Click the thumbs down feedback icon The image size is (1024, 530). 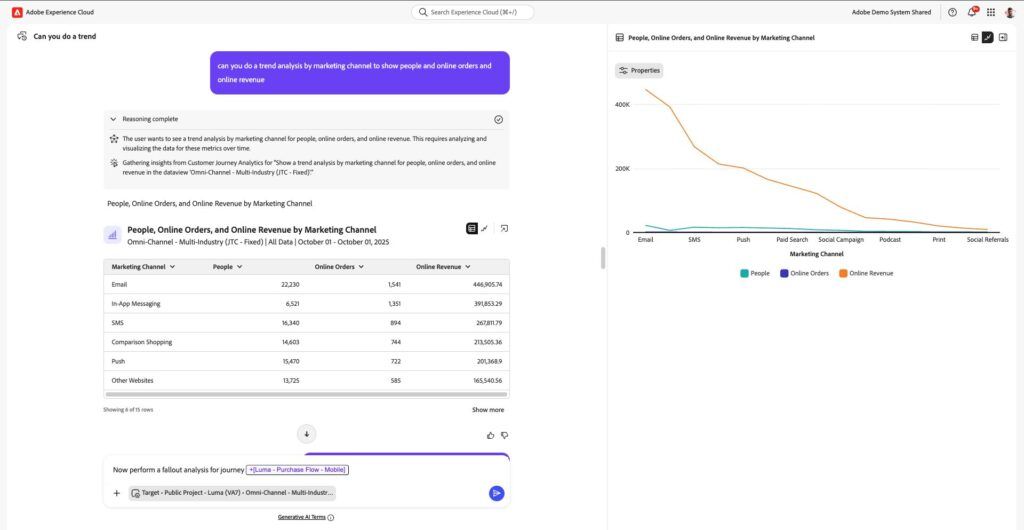504,435
